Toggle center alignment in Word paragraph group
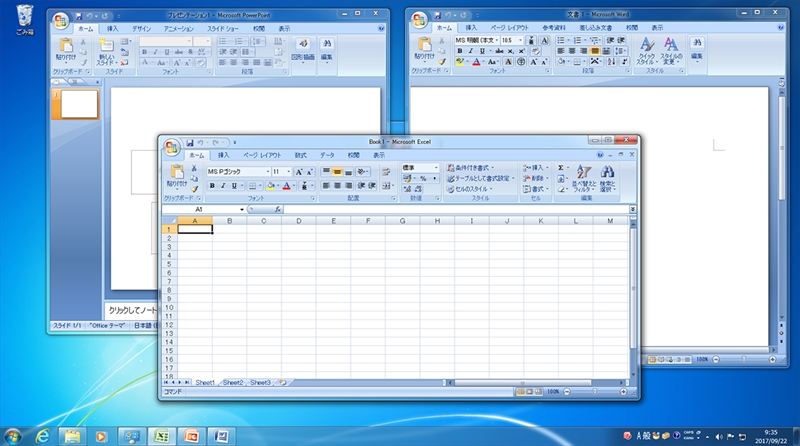Screen dimensions: 800x446 (x=572, y=51)
